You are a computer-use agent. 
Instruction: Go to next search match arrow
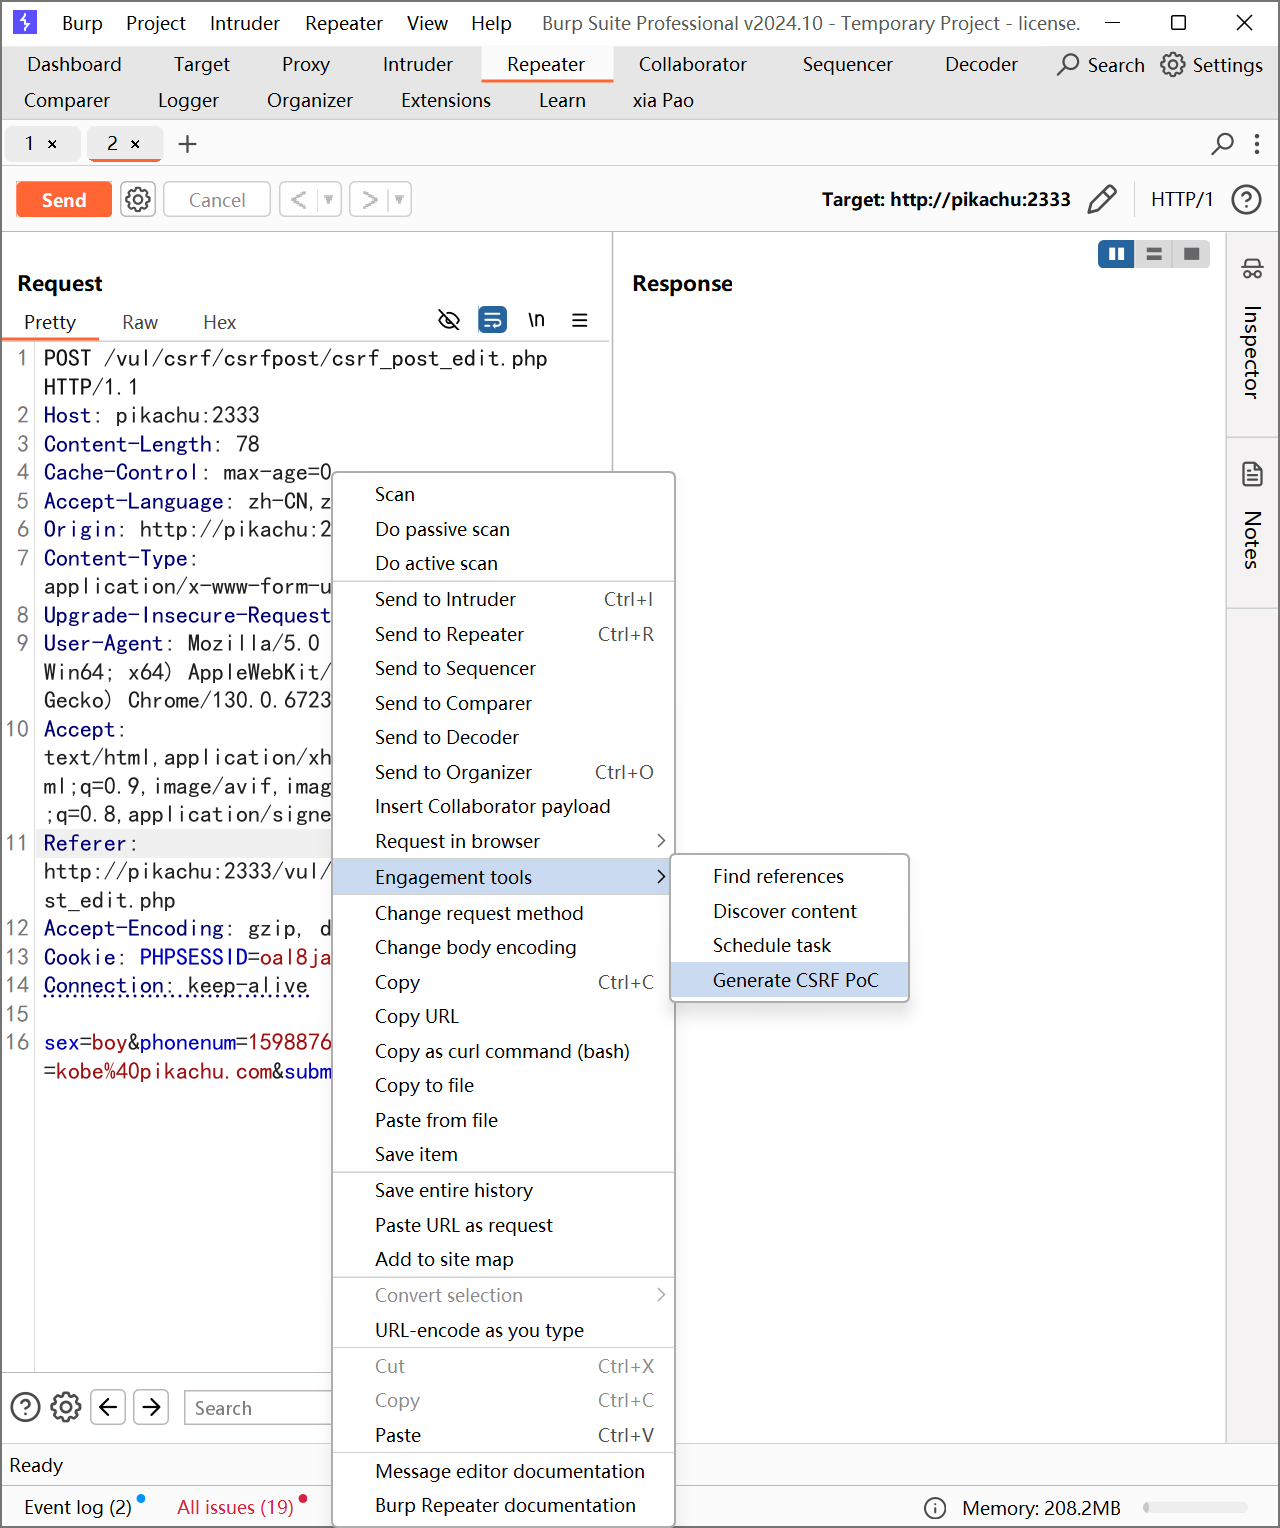[151, 1407]
